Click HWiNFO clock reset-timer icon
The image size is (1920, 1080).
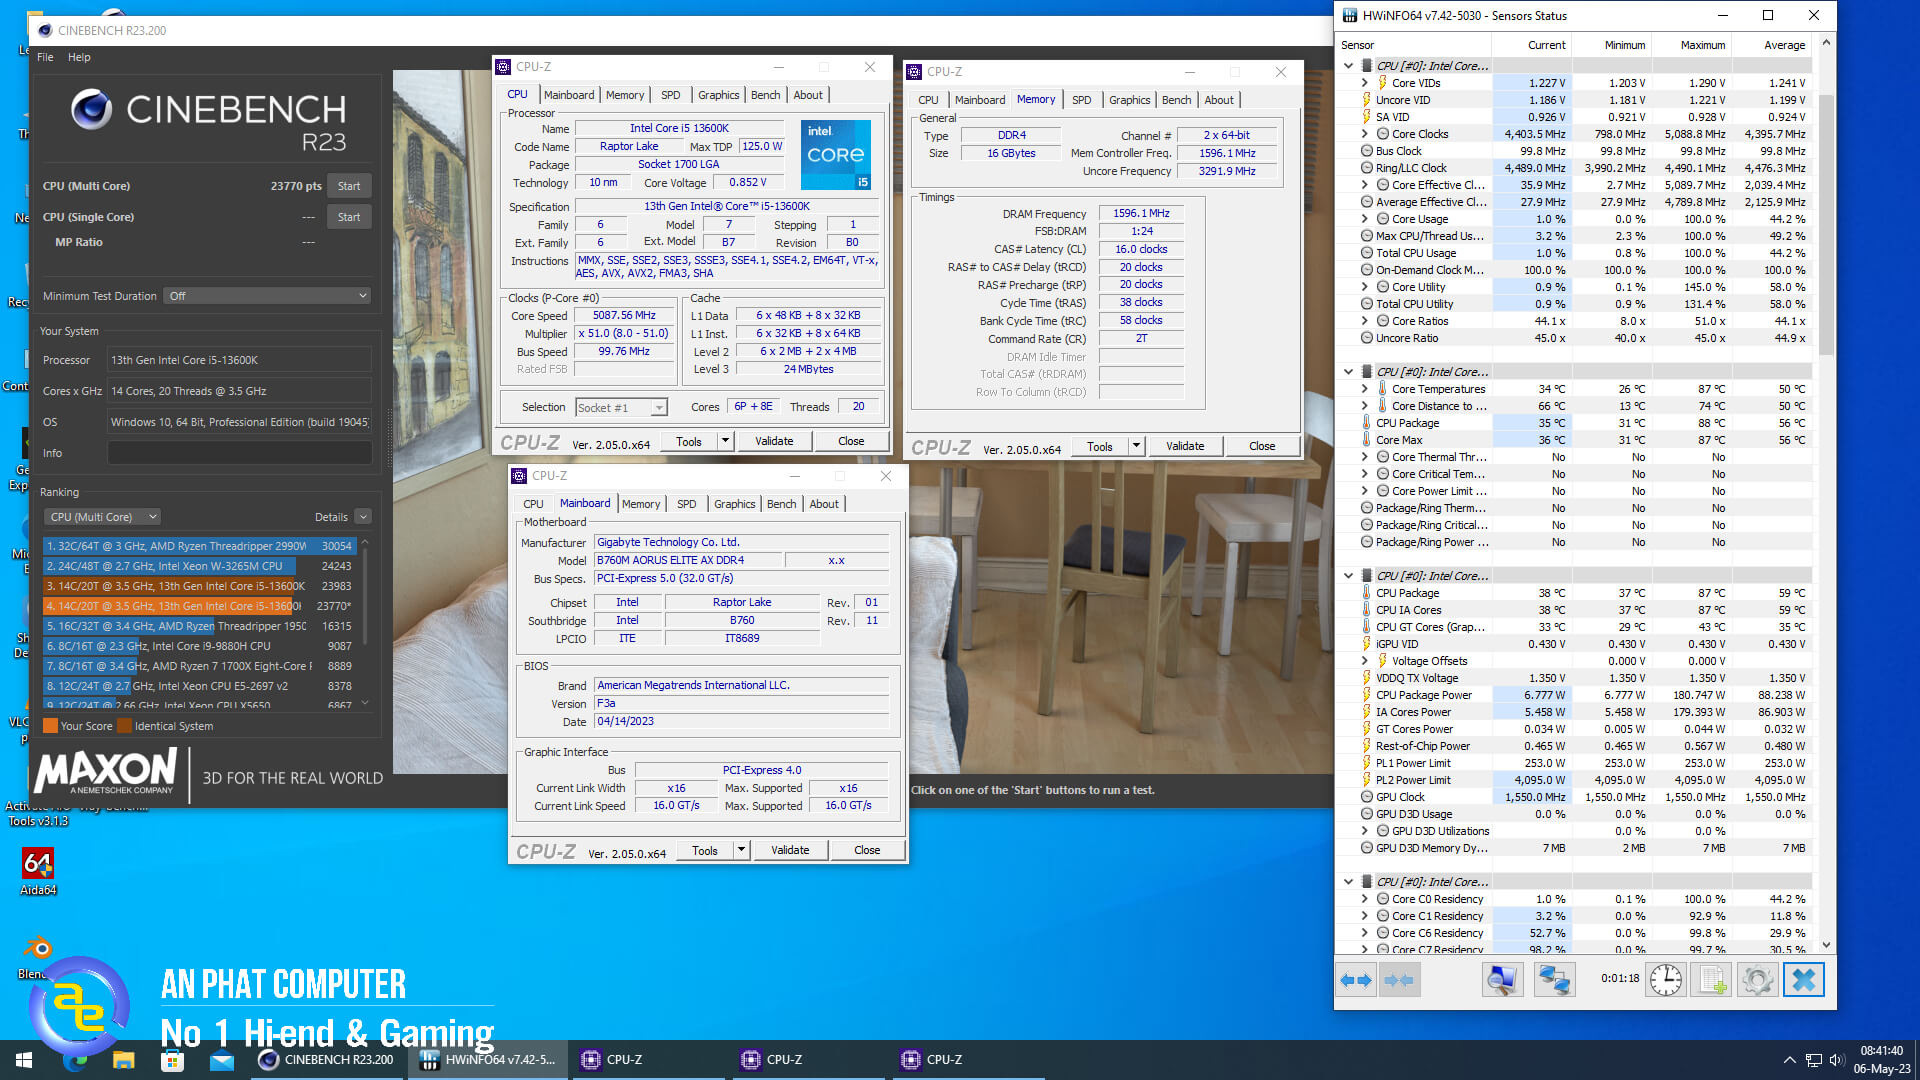(x=1665, y=980)
